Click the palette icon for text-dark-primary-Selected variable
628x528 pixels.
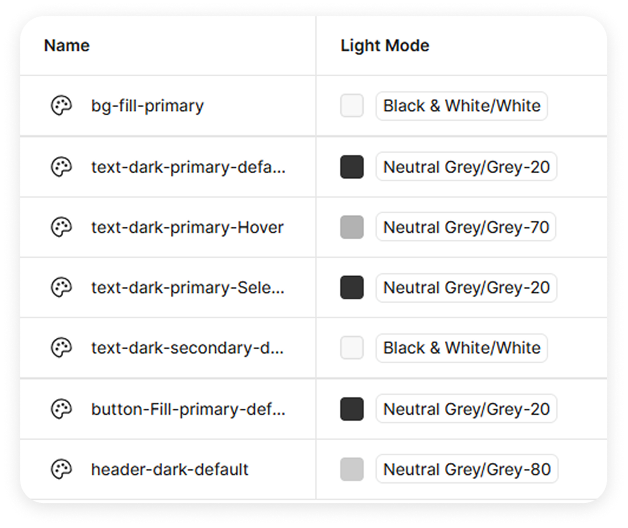pos(61,288)
